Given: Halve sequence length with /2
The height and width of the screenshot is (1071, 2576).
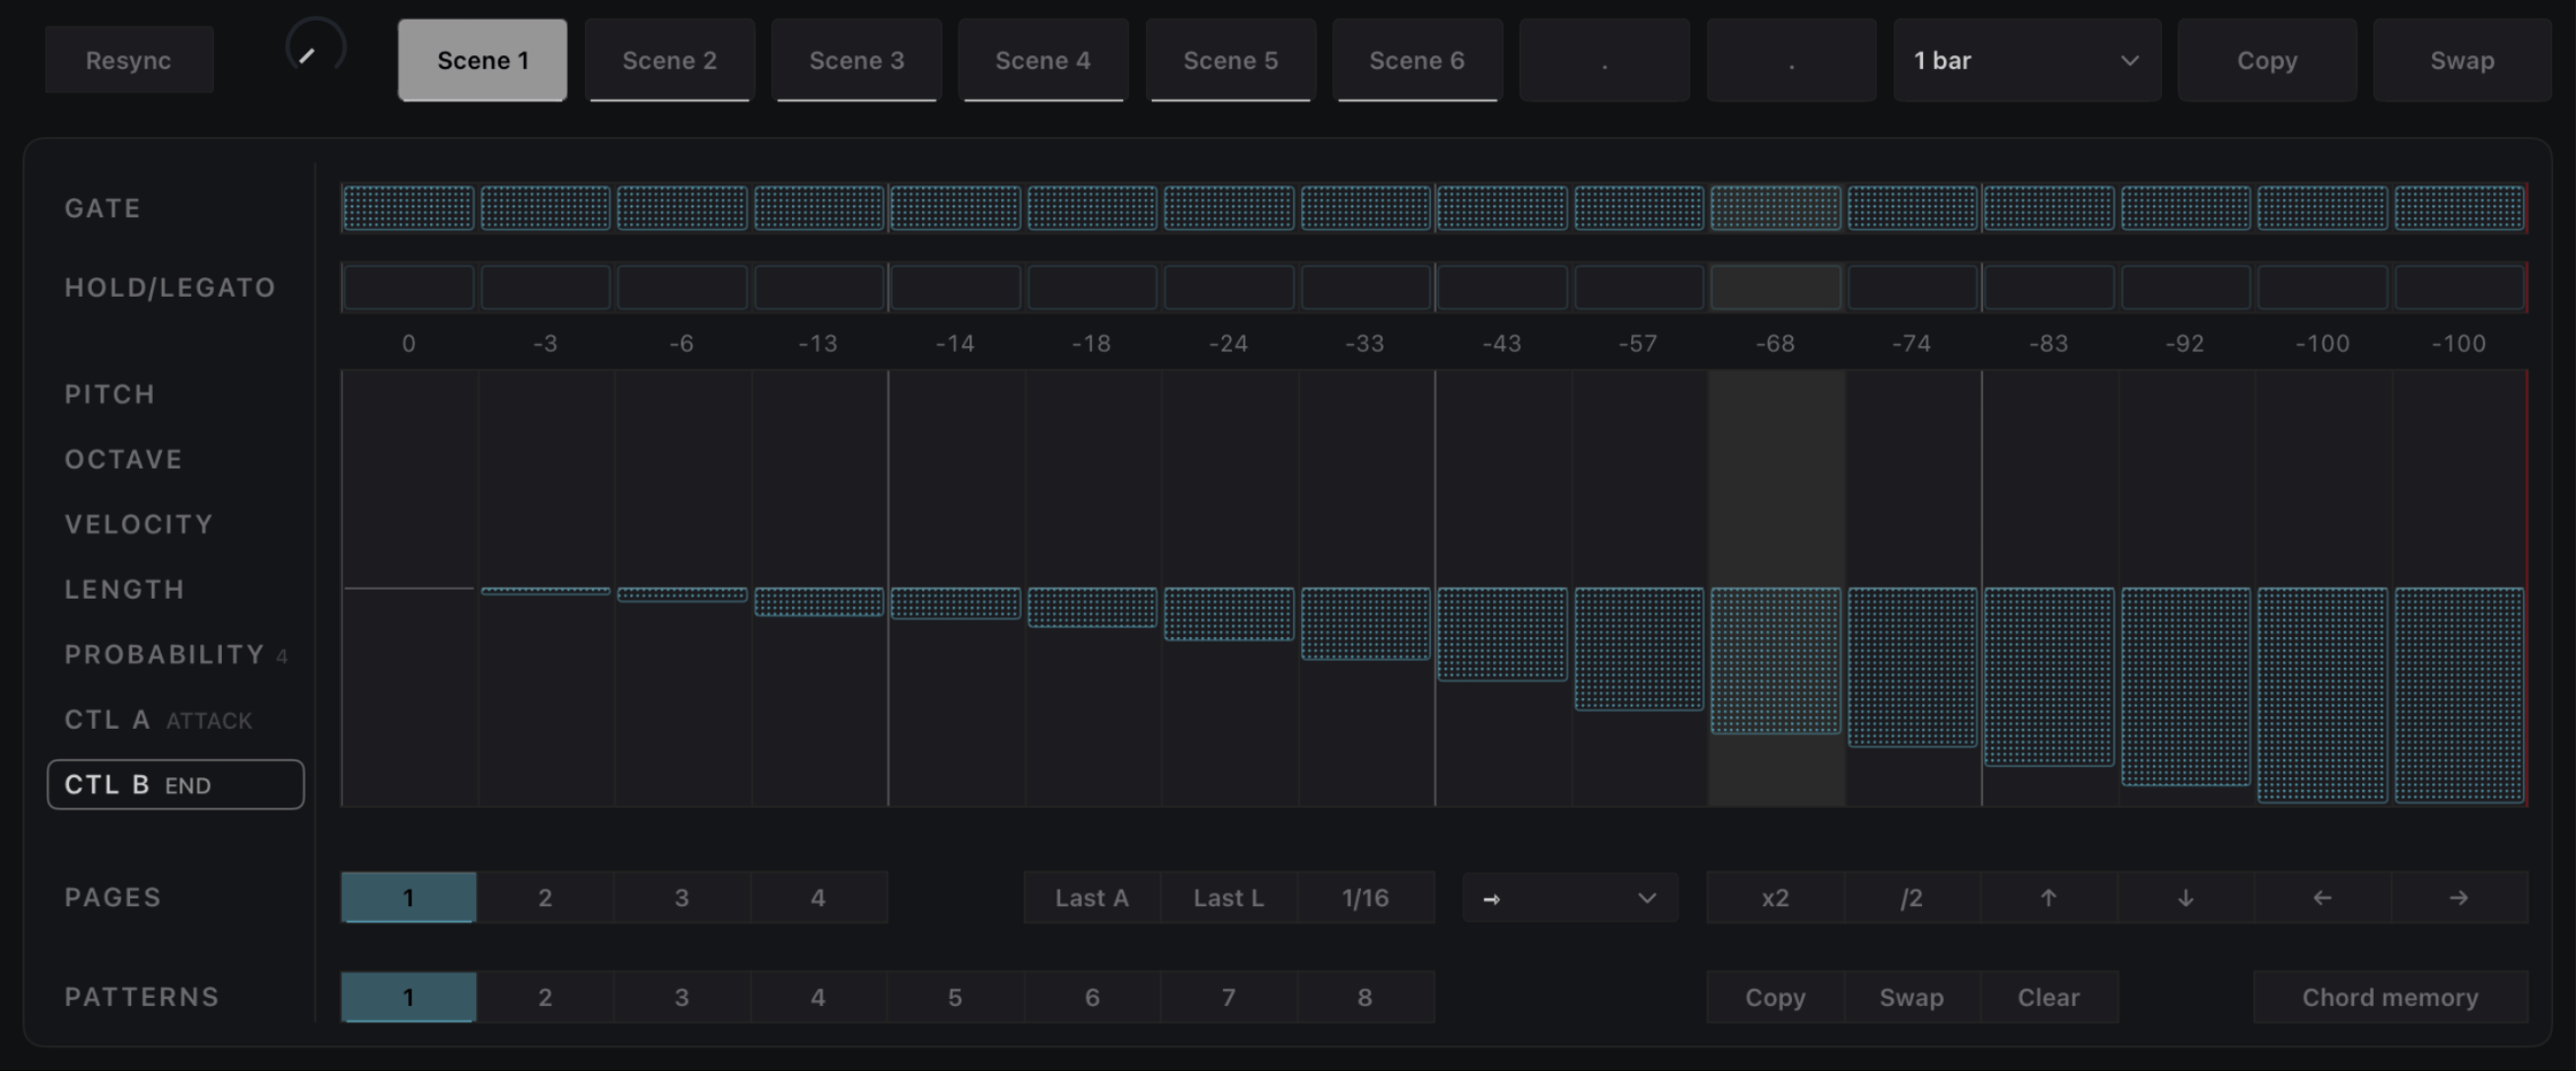Looking at the screenshot, I should pyautogui.click(x=1911, y=897).
